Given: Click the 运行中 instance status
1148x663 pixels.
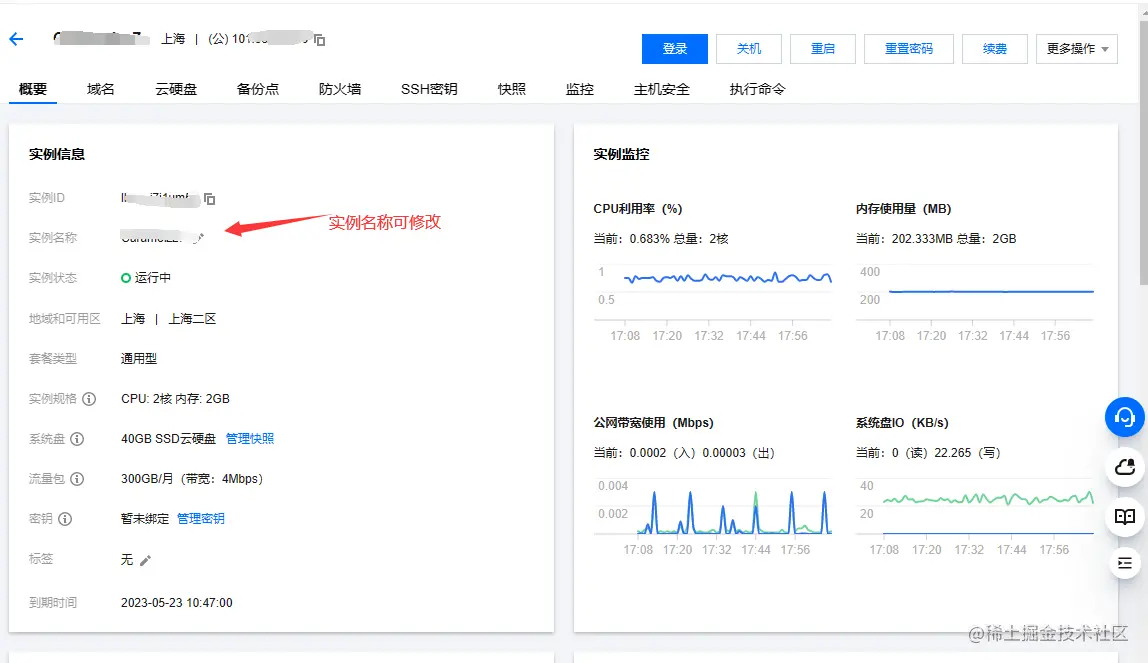Looking at the screenshot, I should click(x=146, y=278).
